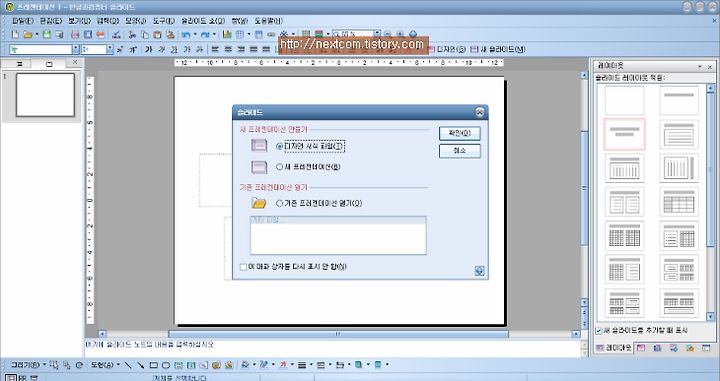Click the Redo arrow icon in the toolbar
The image size is (720, 381).
[205, 34]
